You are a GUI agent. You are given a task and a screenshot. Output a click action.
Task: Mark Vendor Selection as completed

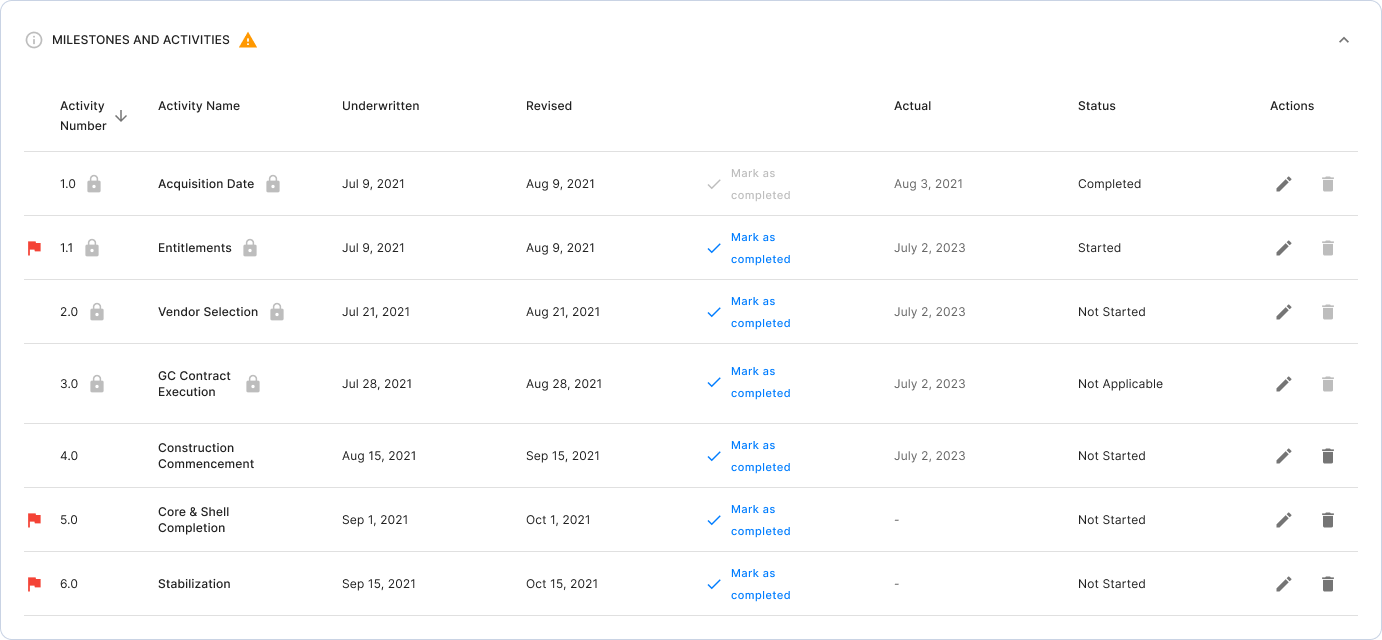tap(749, 312)
